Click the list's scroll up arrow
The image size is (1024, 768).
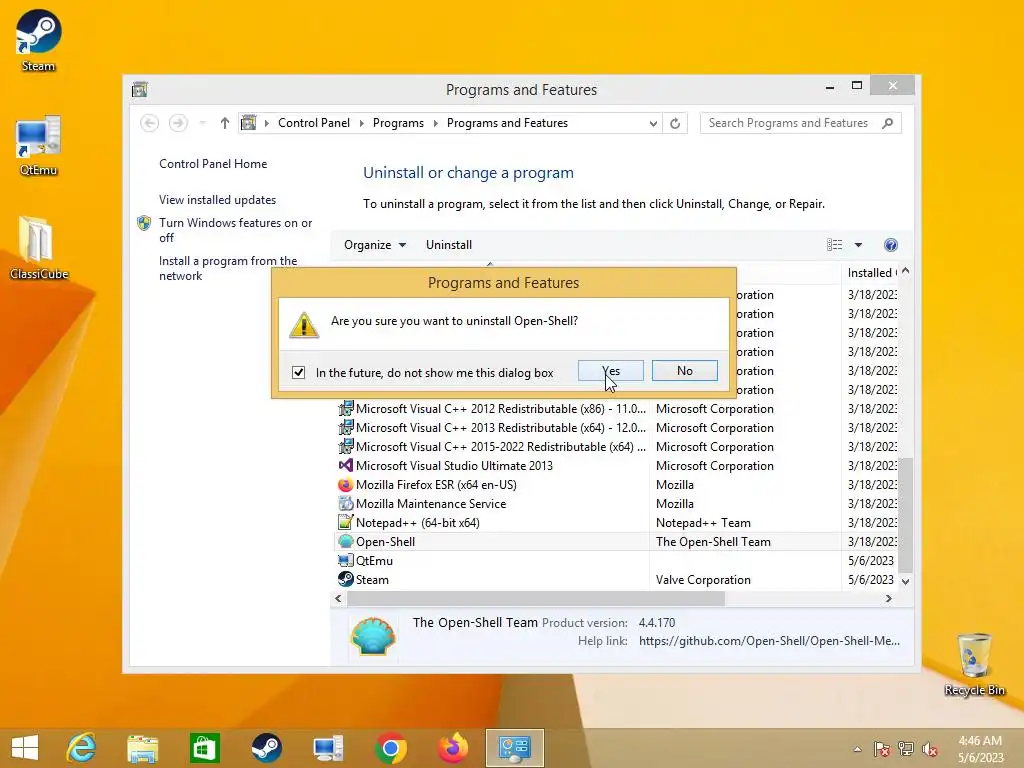click(905, 271)
